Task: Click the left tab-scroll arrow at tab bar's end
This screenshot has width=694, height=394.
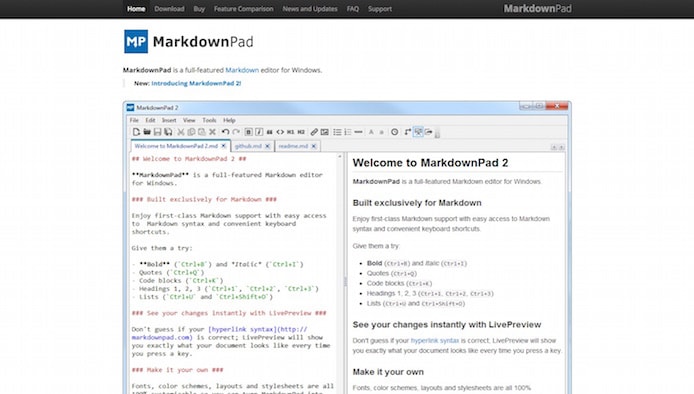Action: coord(554,147)
